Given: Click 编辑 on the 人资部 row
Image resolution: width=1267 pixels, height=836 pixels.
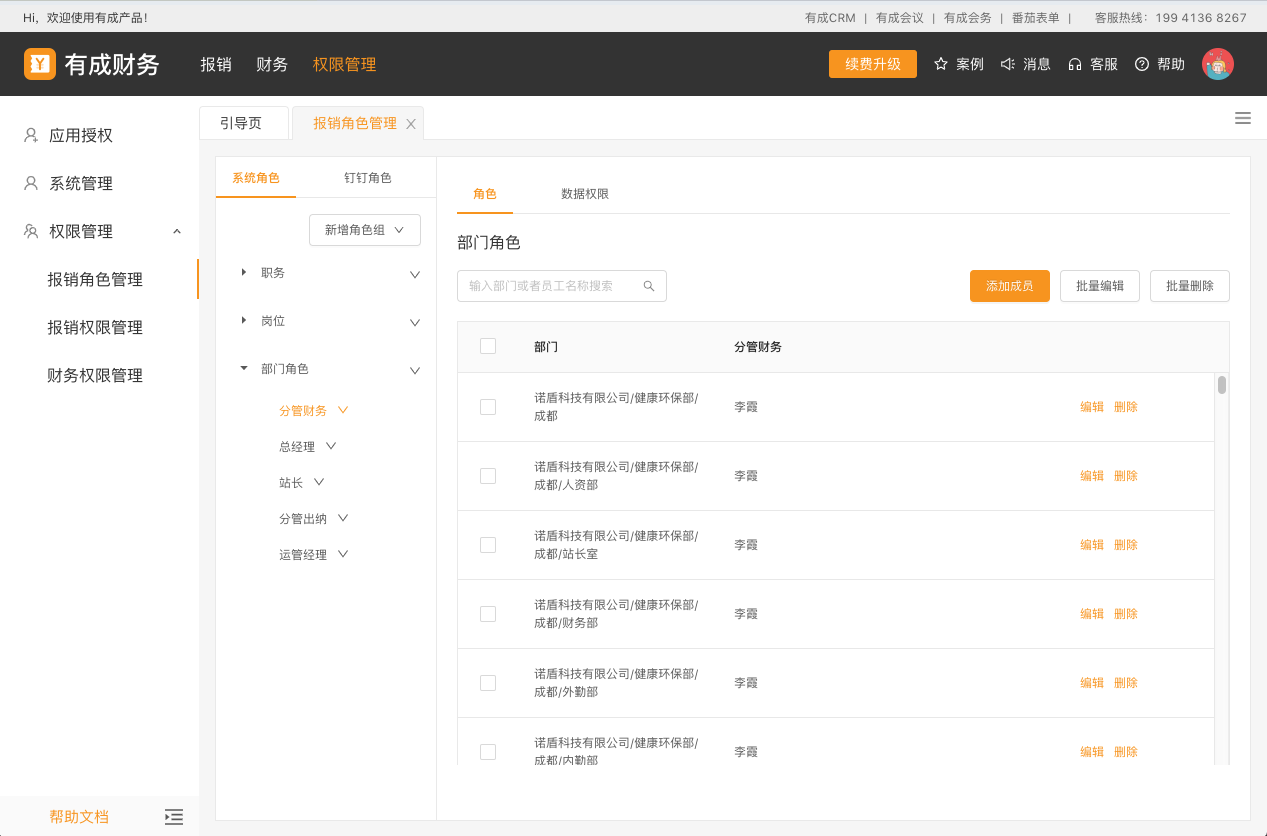Looking at the screenshot, I should tap(1091, 475).
